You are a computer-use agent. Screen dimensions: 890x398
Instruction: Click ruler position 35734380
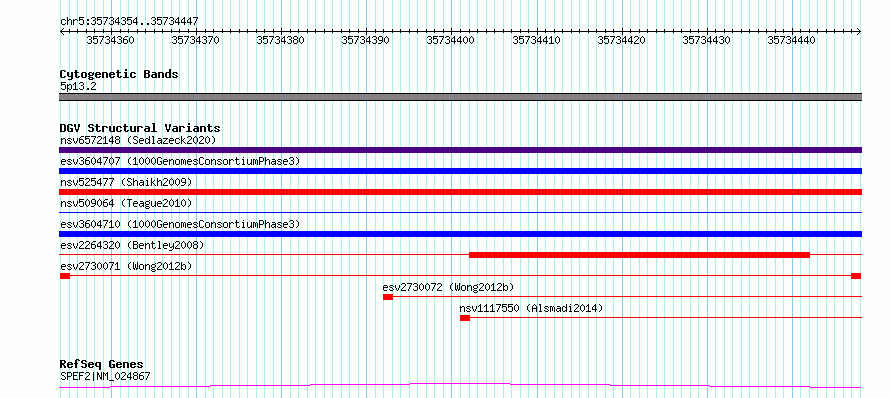pyautogui.click(x=281, y=40)
